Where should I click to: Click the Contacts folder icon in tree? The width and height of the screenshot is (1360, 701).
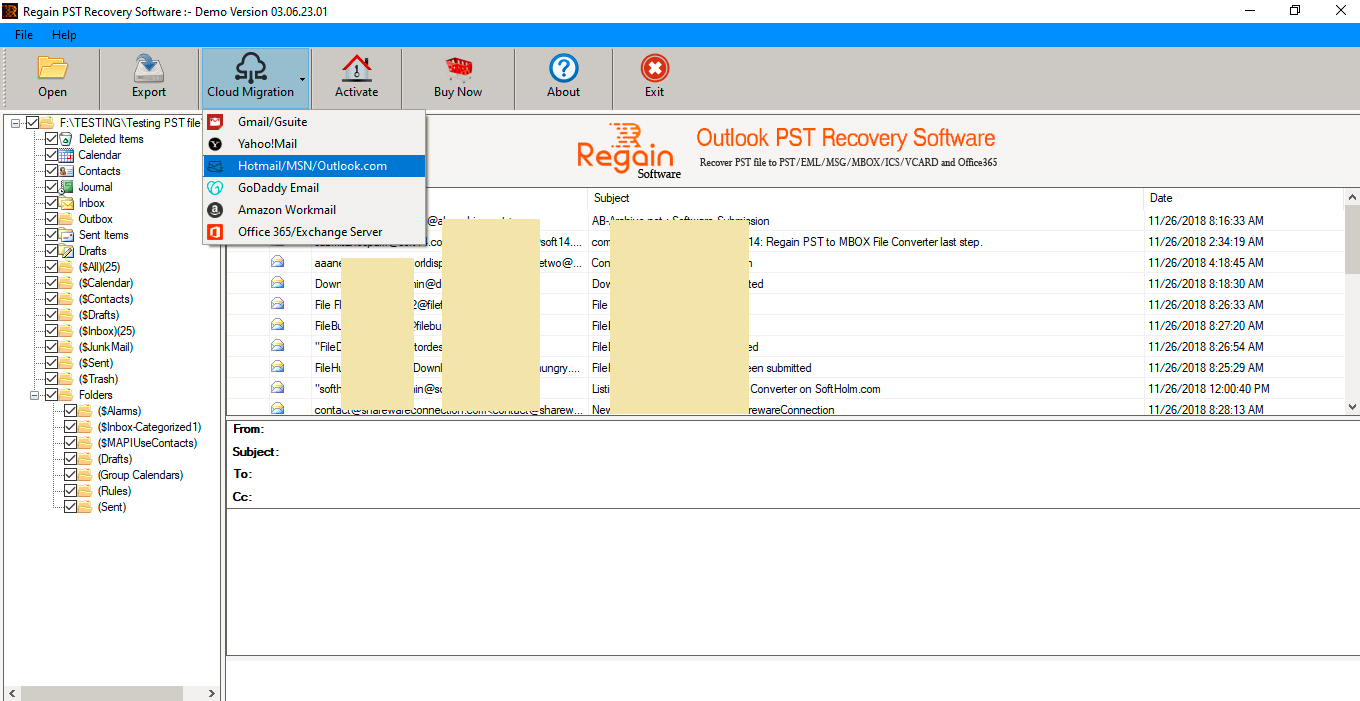(x=68, y=171)
